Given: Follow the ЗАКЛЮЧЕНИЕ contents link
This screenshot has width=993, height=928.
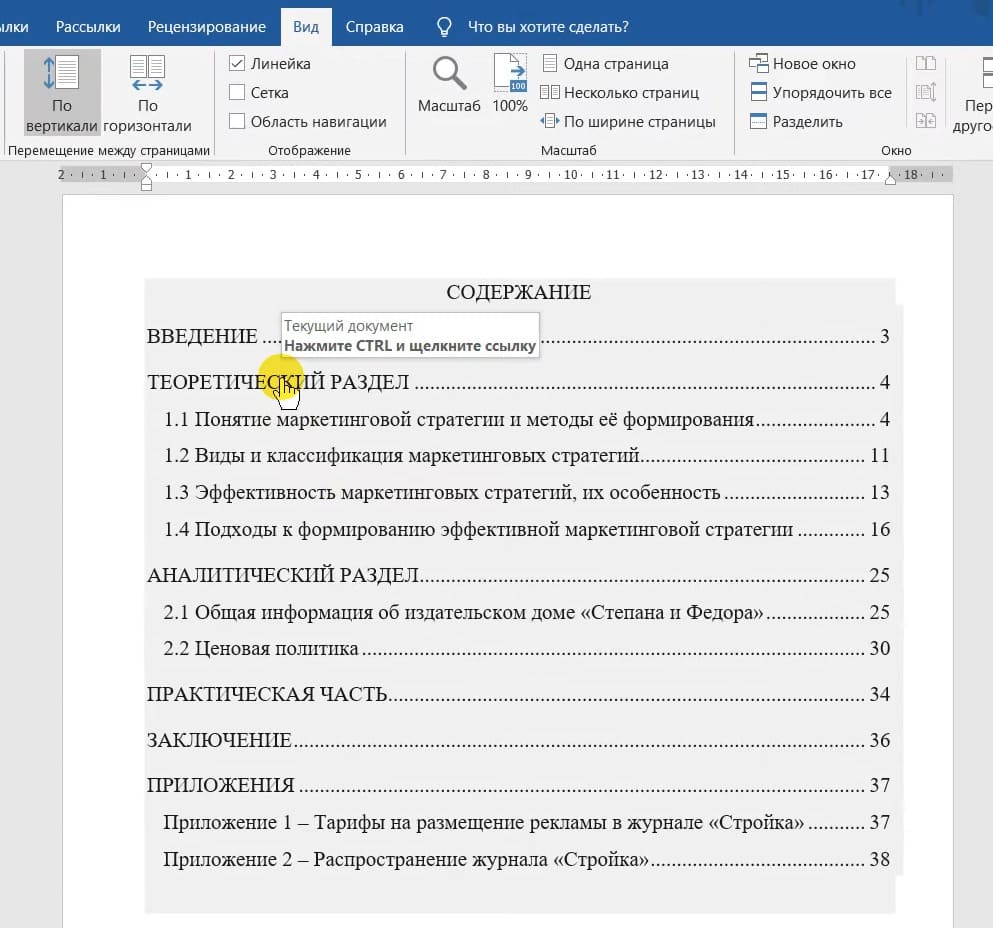Looking at the screenshot, I should coord(518,740).
